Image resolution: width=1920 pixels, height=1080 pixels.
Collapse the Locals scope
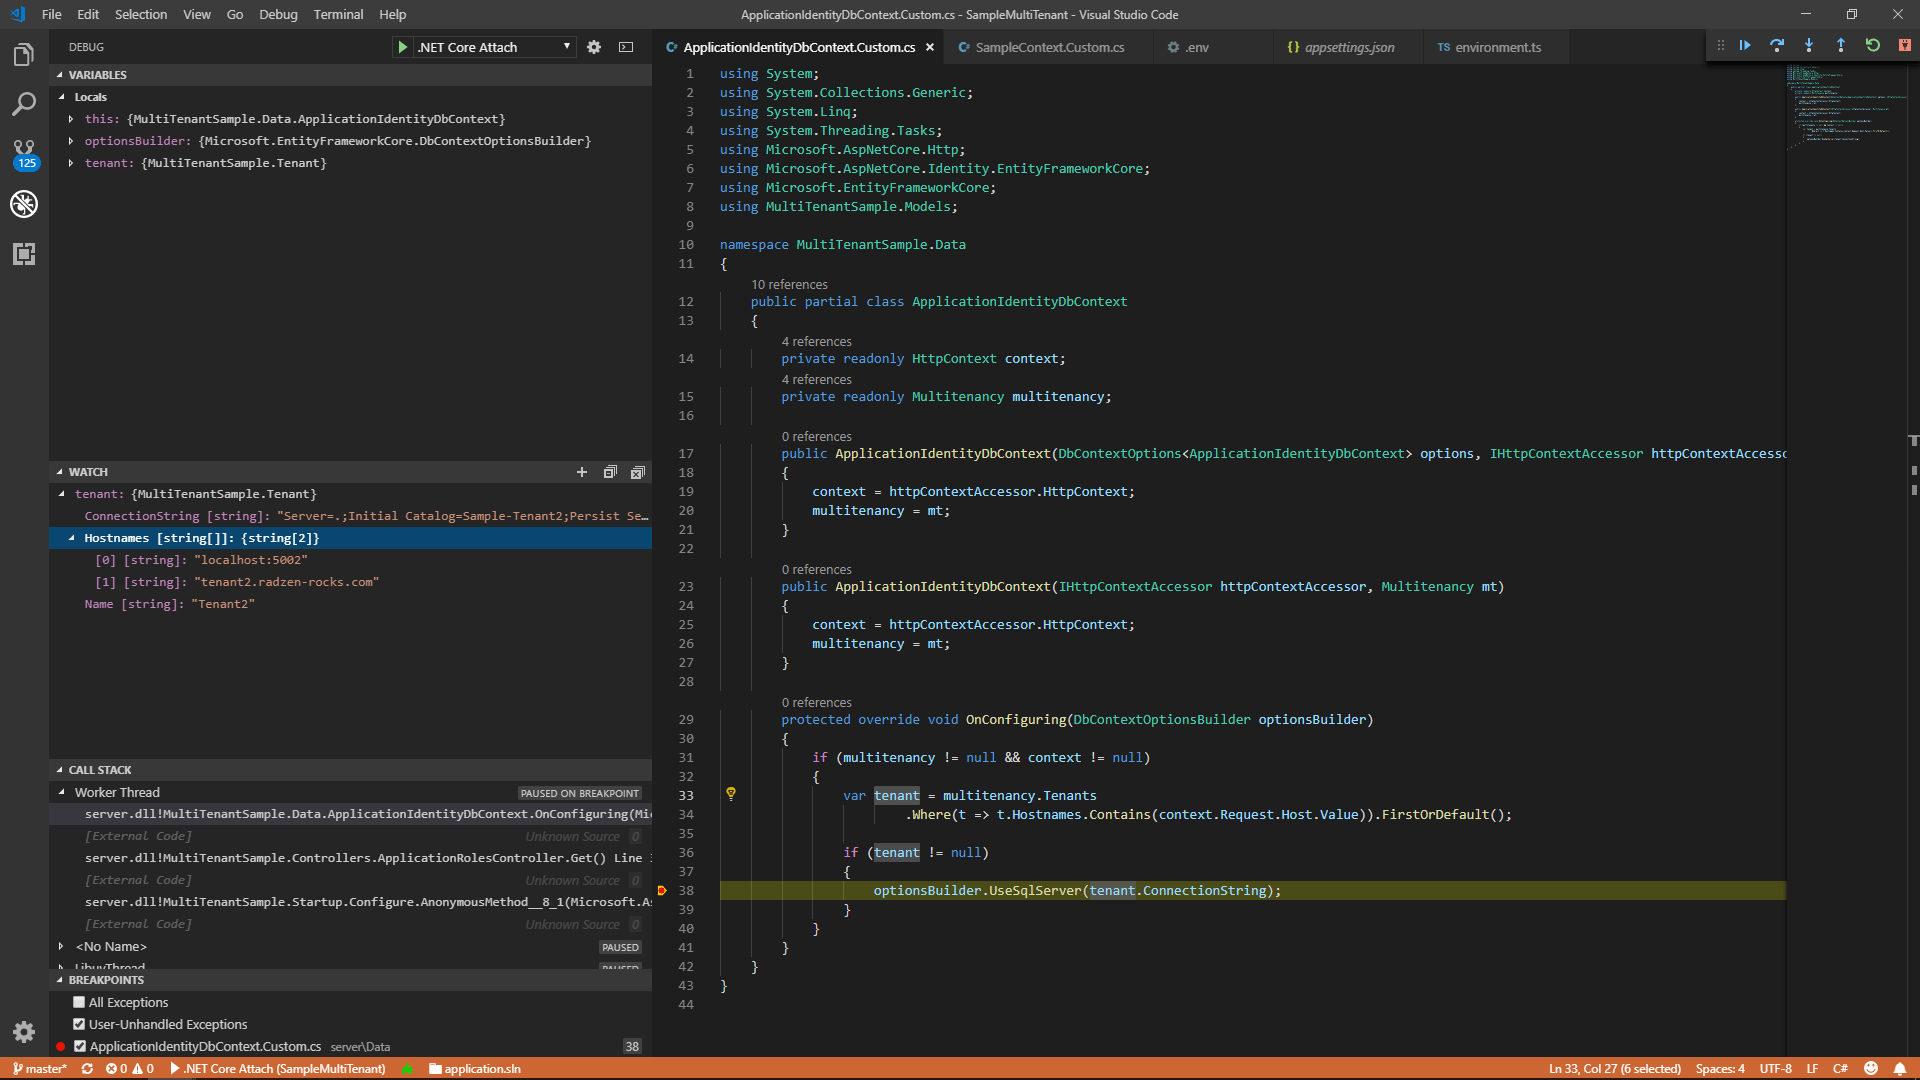click(62, 97)
